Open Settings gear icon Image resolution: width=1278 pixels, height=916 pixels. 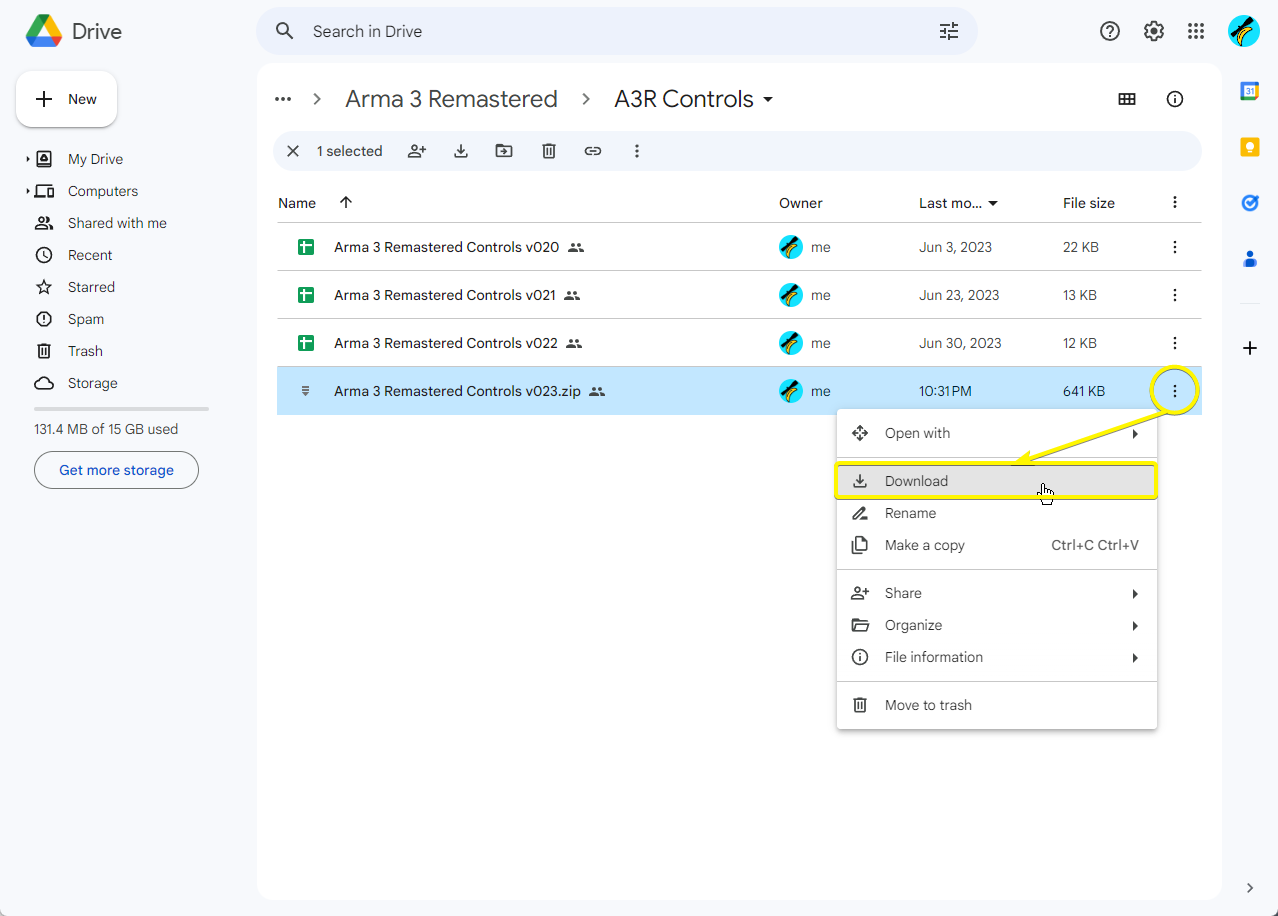coord(1154,31)
